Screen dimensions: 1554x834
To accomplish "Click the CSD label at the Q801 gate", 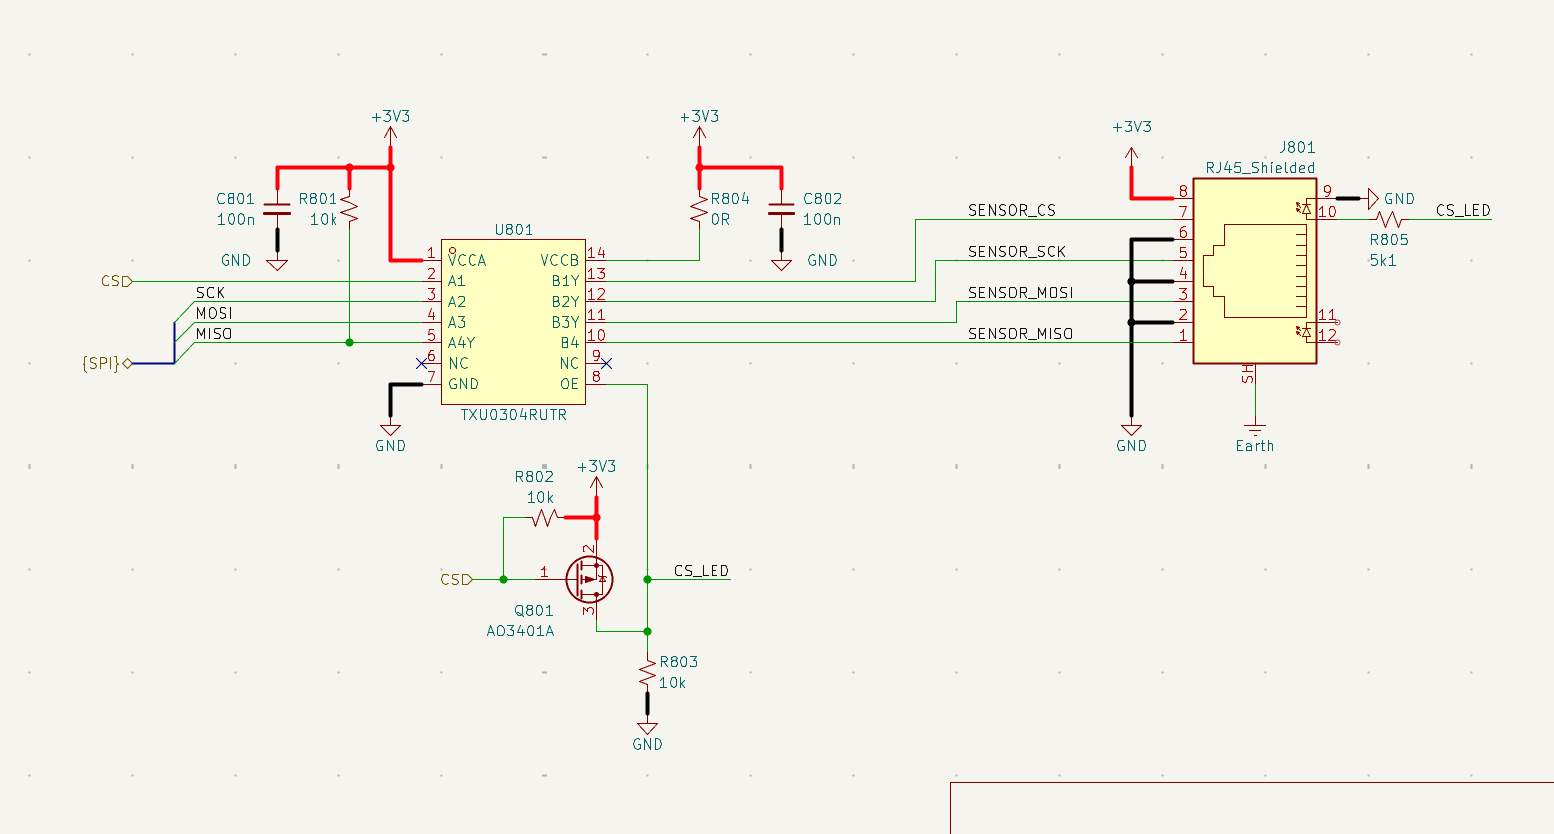I will click(455, 579).
